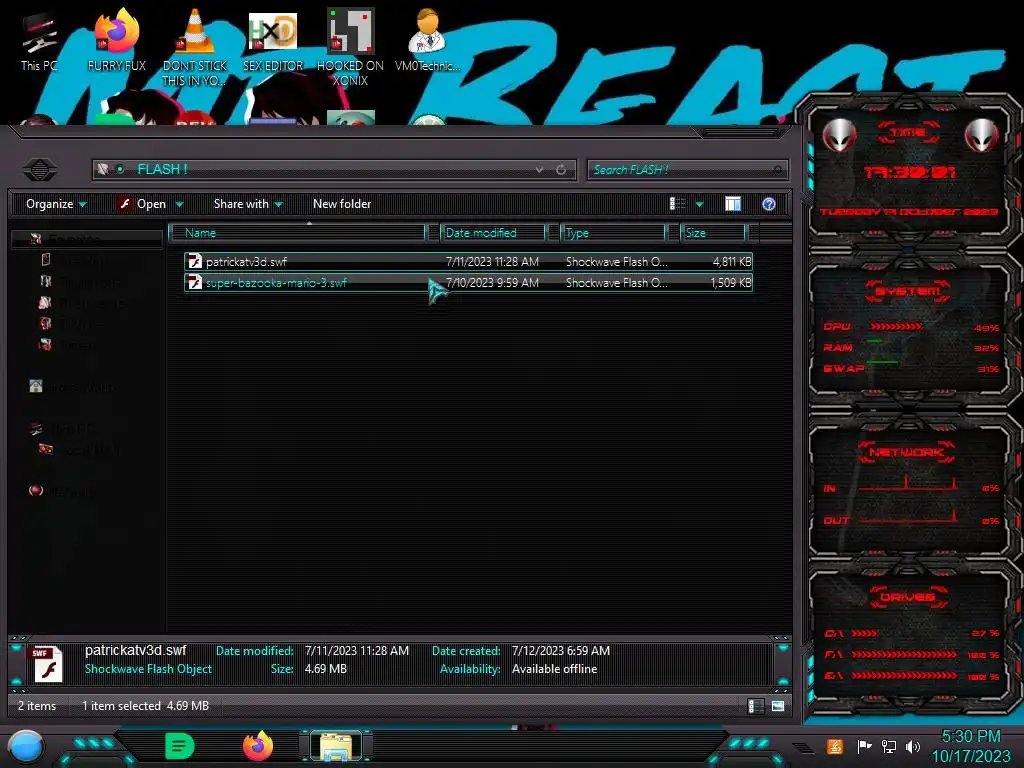Toggle the preview pane button
Screen dimensions: 1024x768
pyautogui.click(x=733, y=204)
